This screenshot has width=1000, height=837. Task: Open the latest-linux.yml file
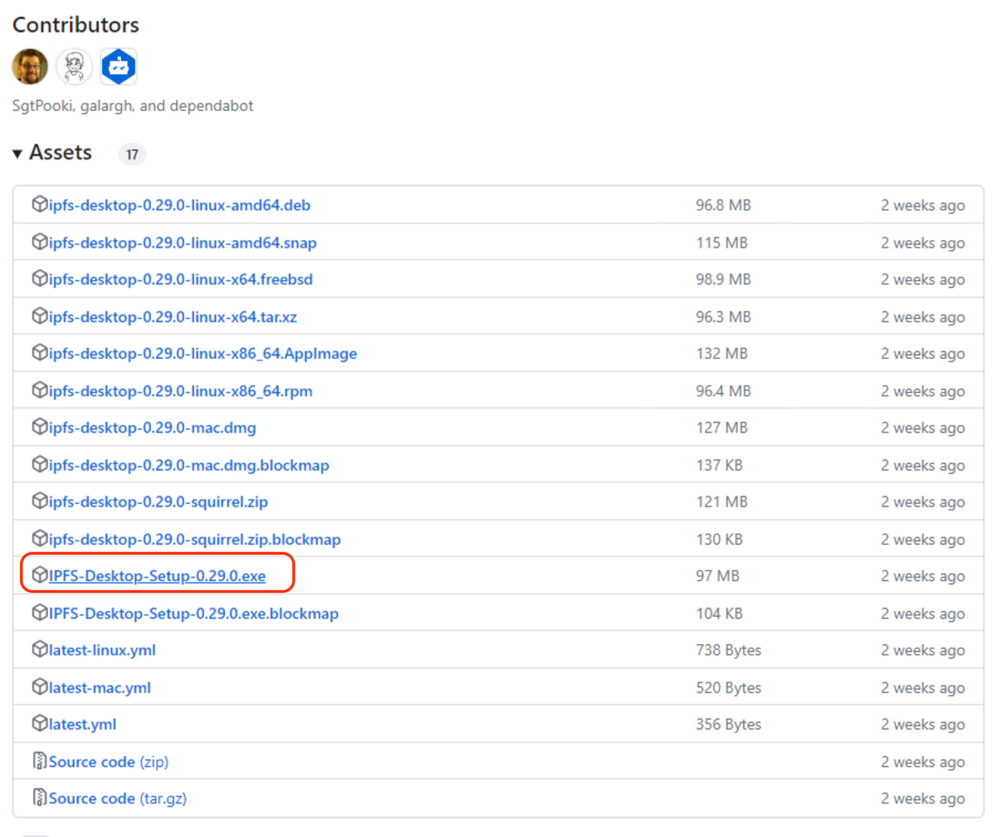click(x=102, y=650)
